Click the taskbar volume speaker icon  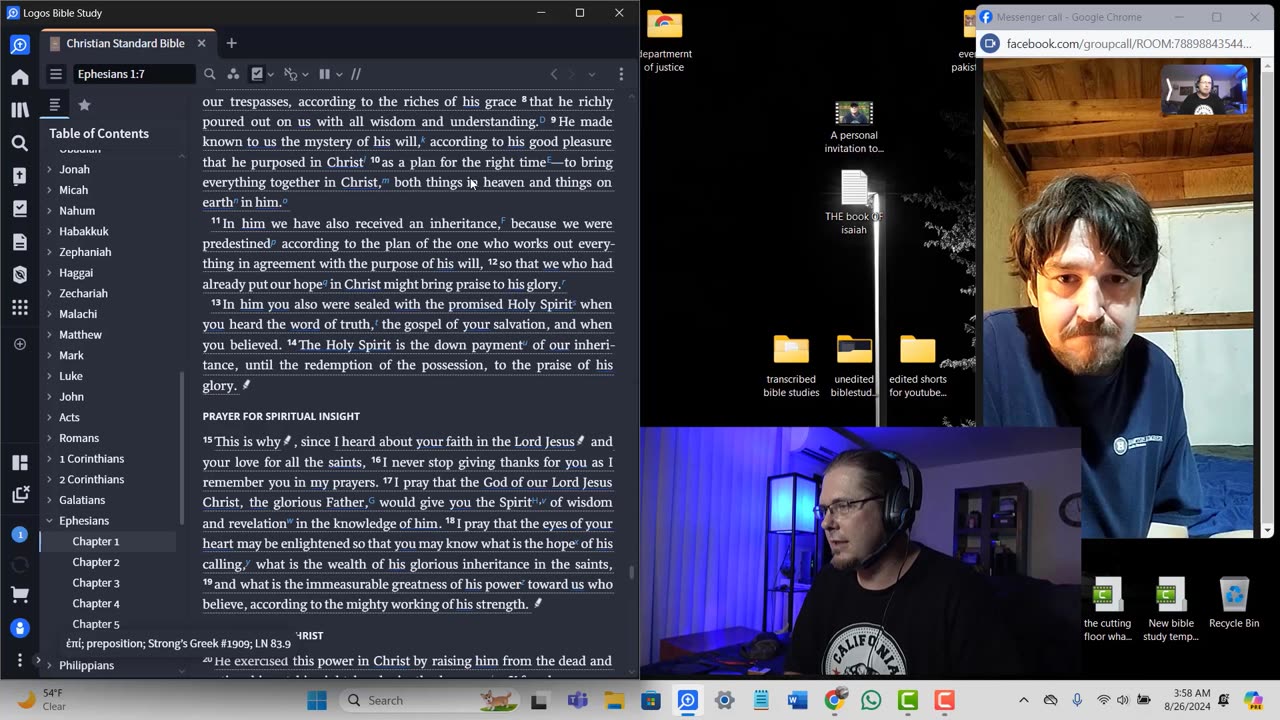pos(1123,700)
